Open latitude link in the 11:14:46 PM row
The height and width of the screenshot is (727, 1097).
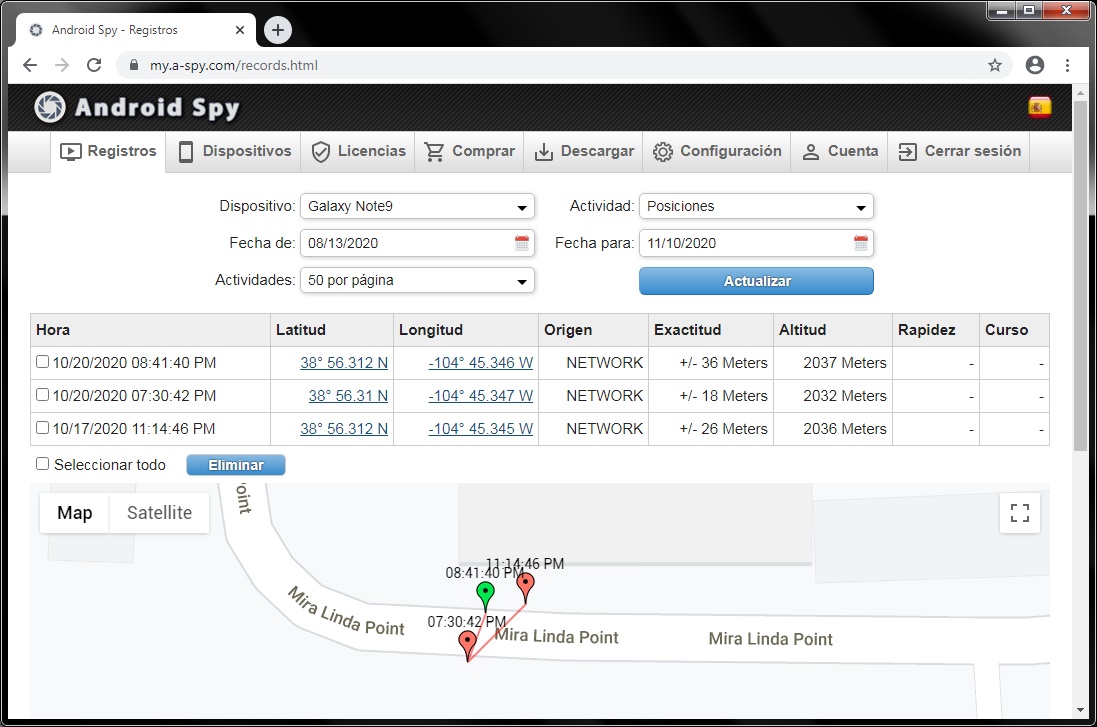[344, 429]
